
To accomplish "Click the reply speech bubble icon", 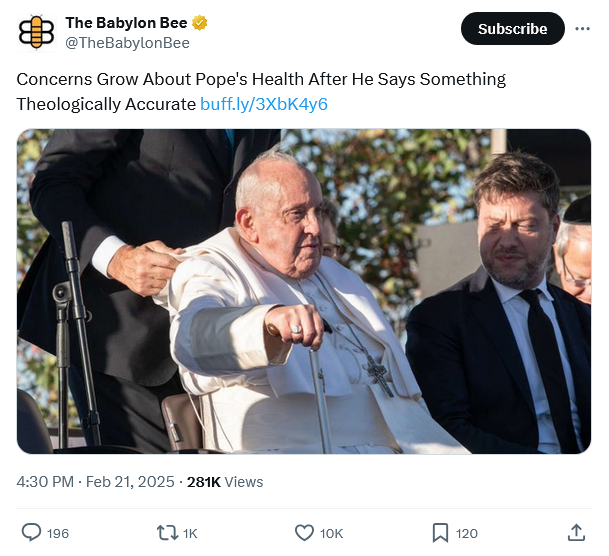I will pyautogui.click(x=31, y=533).
